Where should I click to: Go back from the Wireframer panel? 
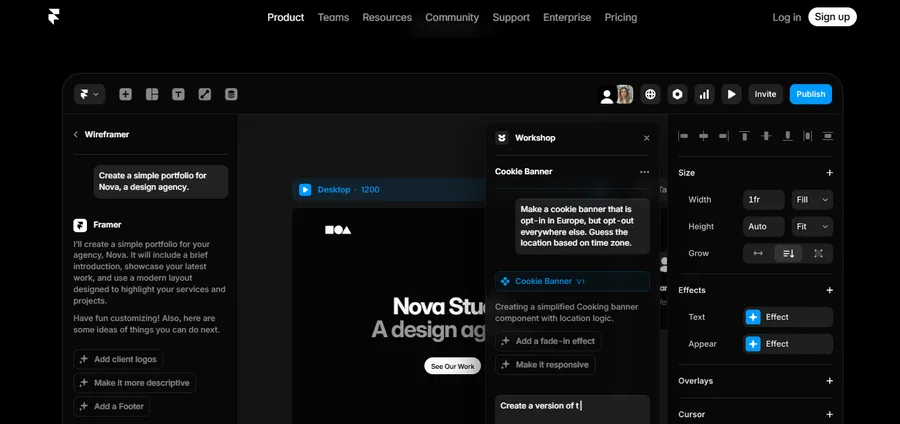(x=76, y=134)
